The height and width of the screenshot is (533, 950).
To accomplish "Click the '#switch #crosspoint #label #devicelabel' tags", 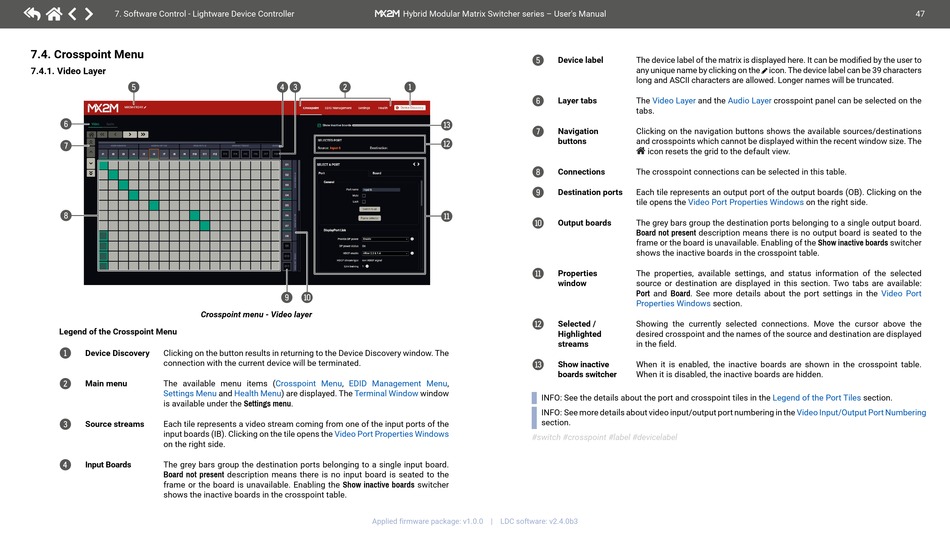I will [x=605, y=437].
